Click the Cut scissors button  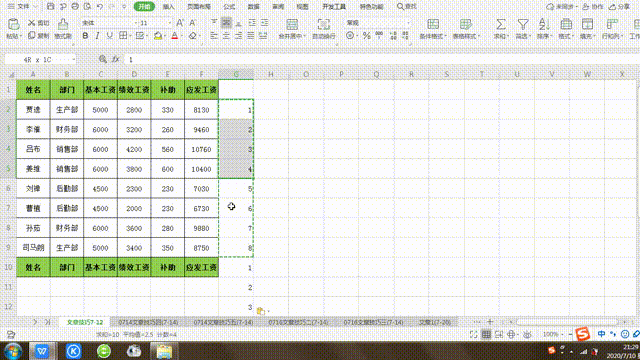coord(38,23)
